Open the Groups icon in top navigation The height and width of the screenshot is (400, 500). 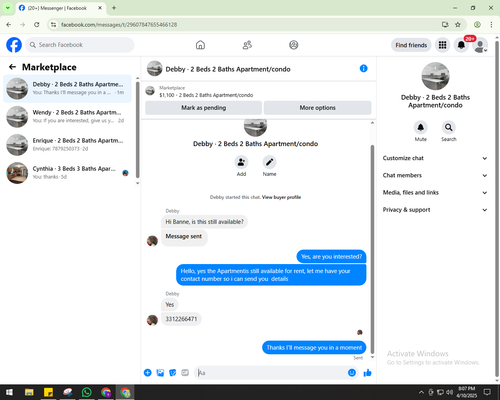tap(294, 45)
